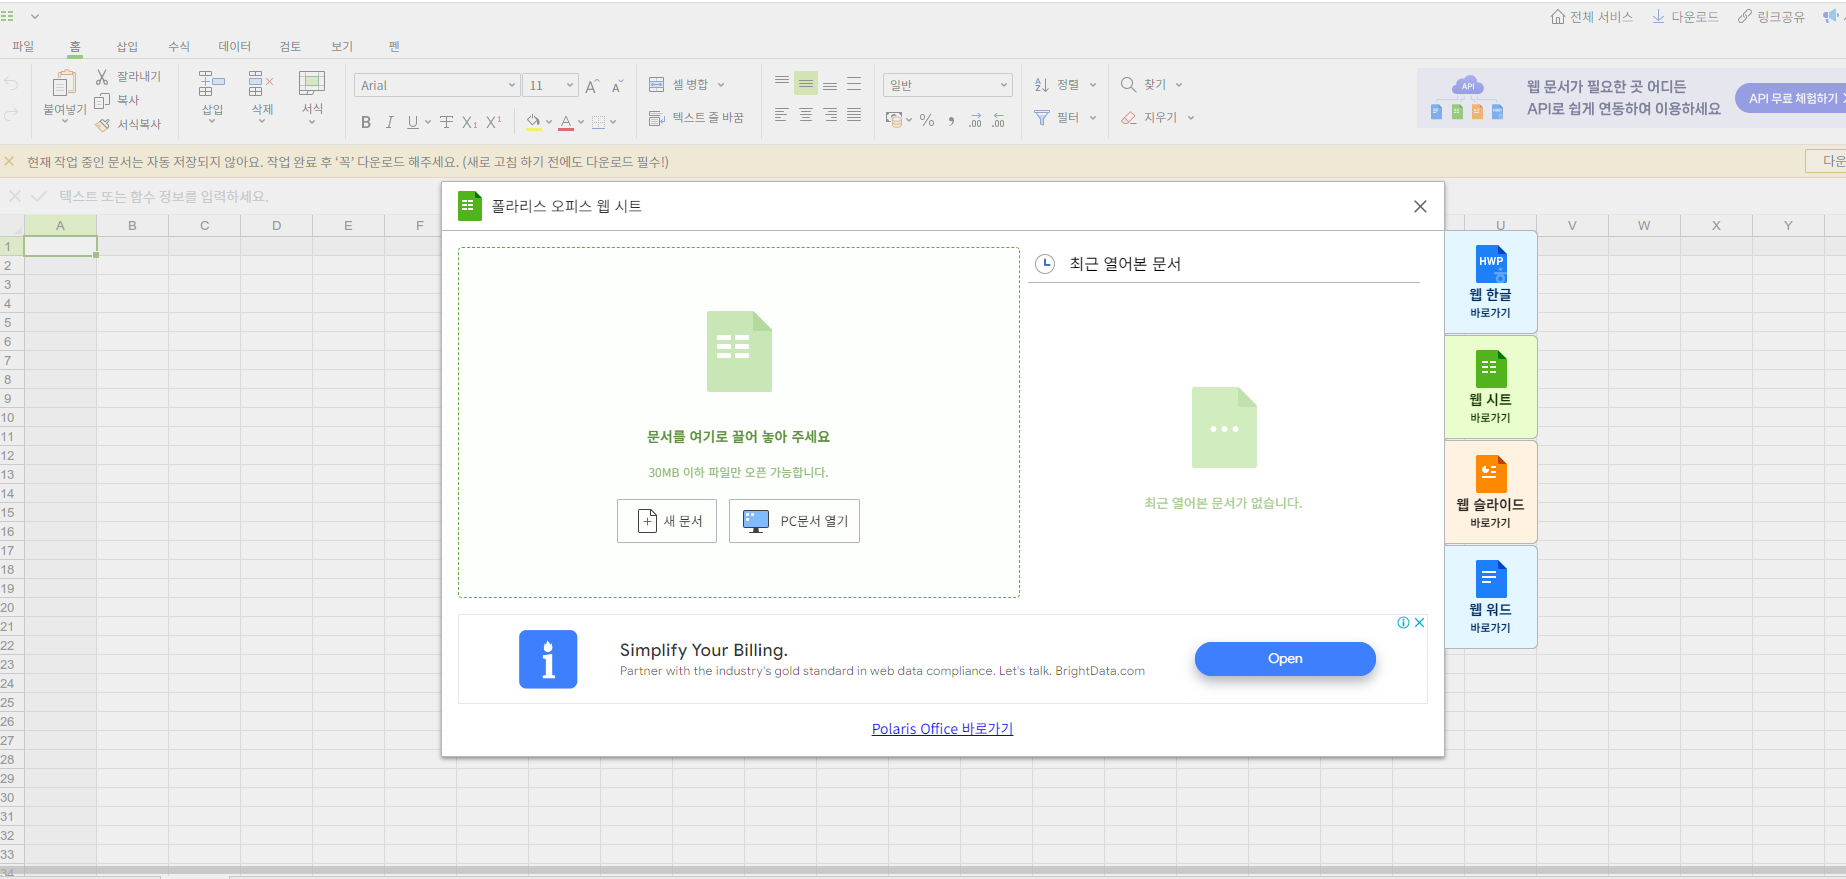This screenshot has height=879, width=1846.
Task: Toggle Bold formatting
Action: [x=366, y=122]
